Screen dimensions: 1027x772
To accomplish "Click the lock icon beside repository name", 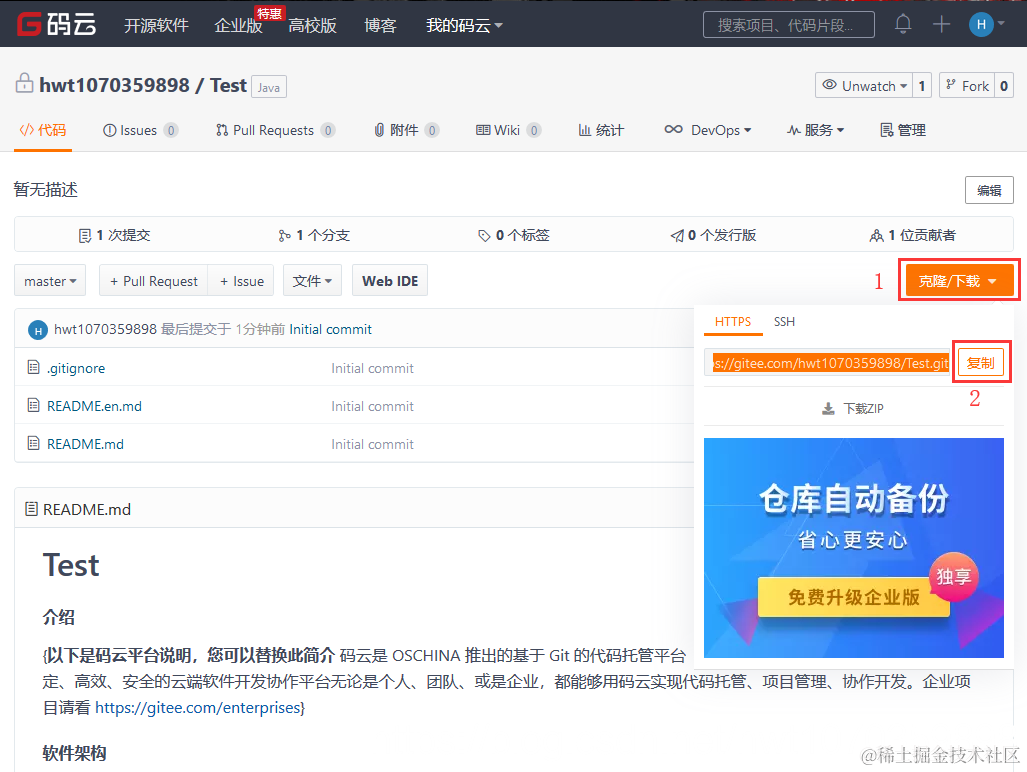I will [24, 83].
